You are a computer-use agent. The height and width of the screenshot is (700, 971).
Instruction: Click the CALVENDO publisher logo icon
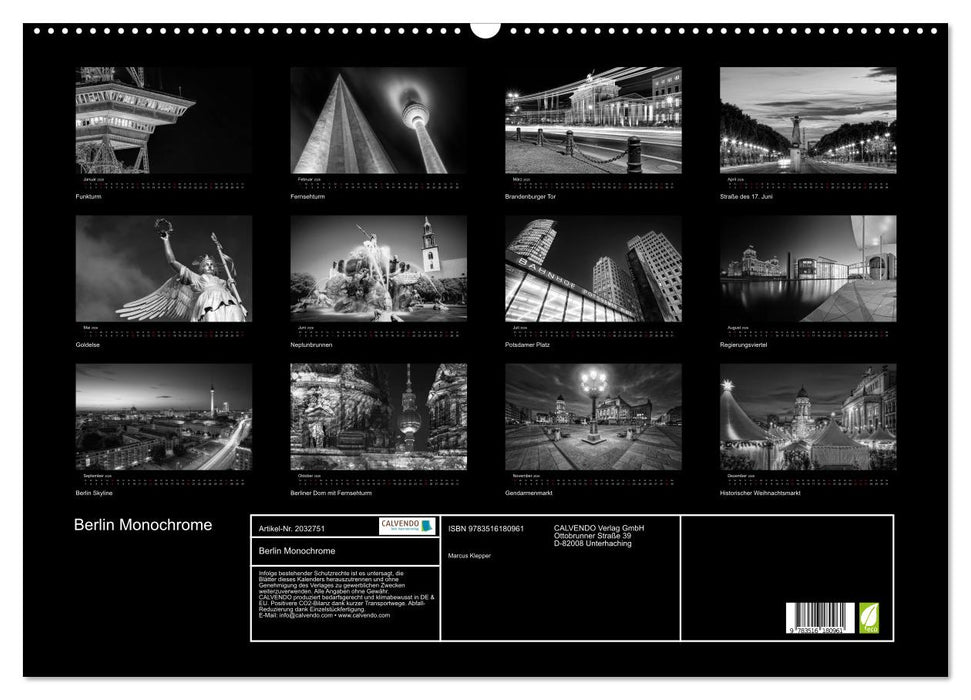(408, 527)
